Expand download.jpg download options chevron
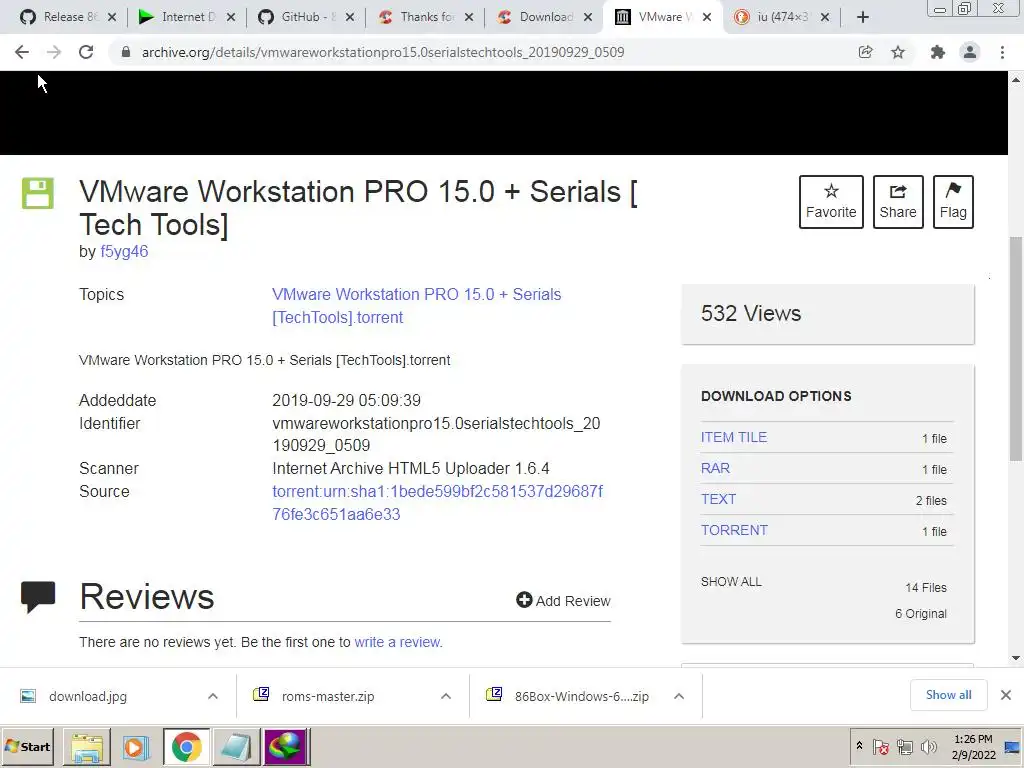Image resolution: width=1024 pixels, height=768 pixels. pos(213,696)
